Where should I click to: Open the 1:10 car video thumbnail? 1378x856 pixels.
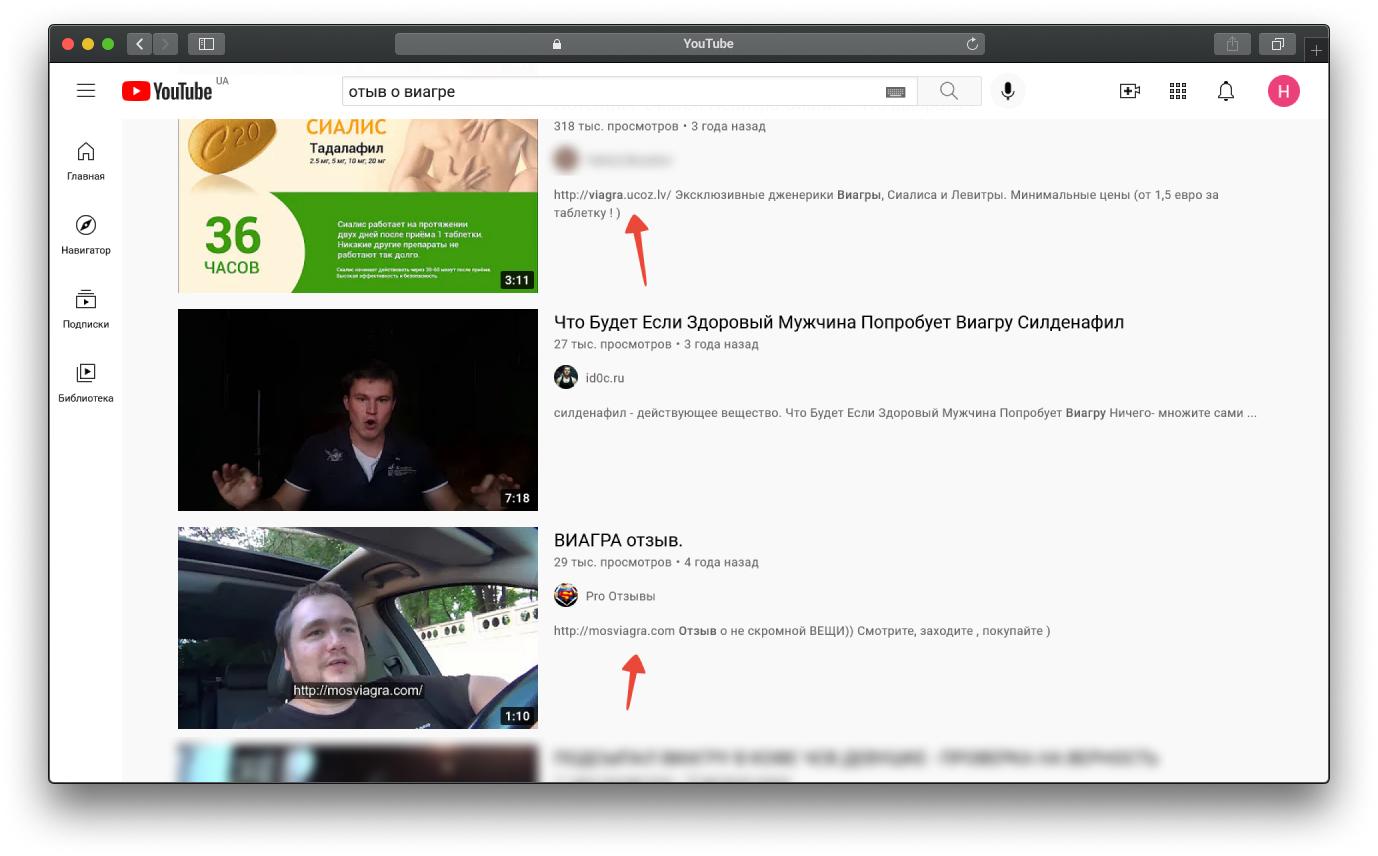(x=358, y=628)
